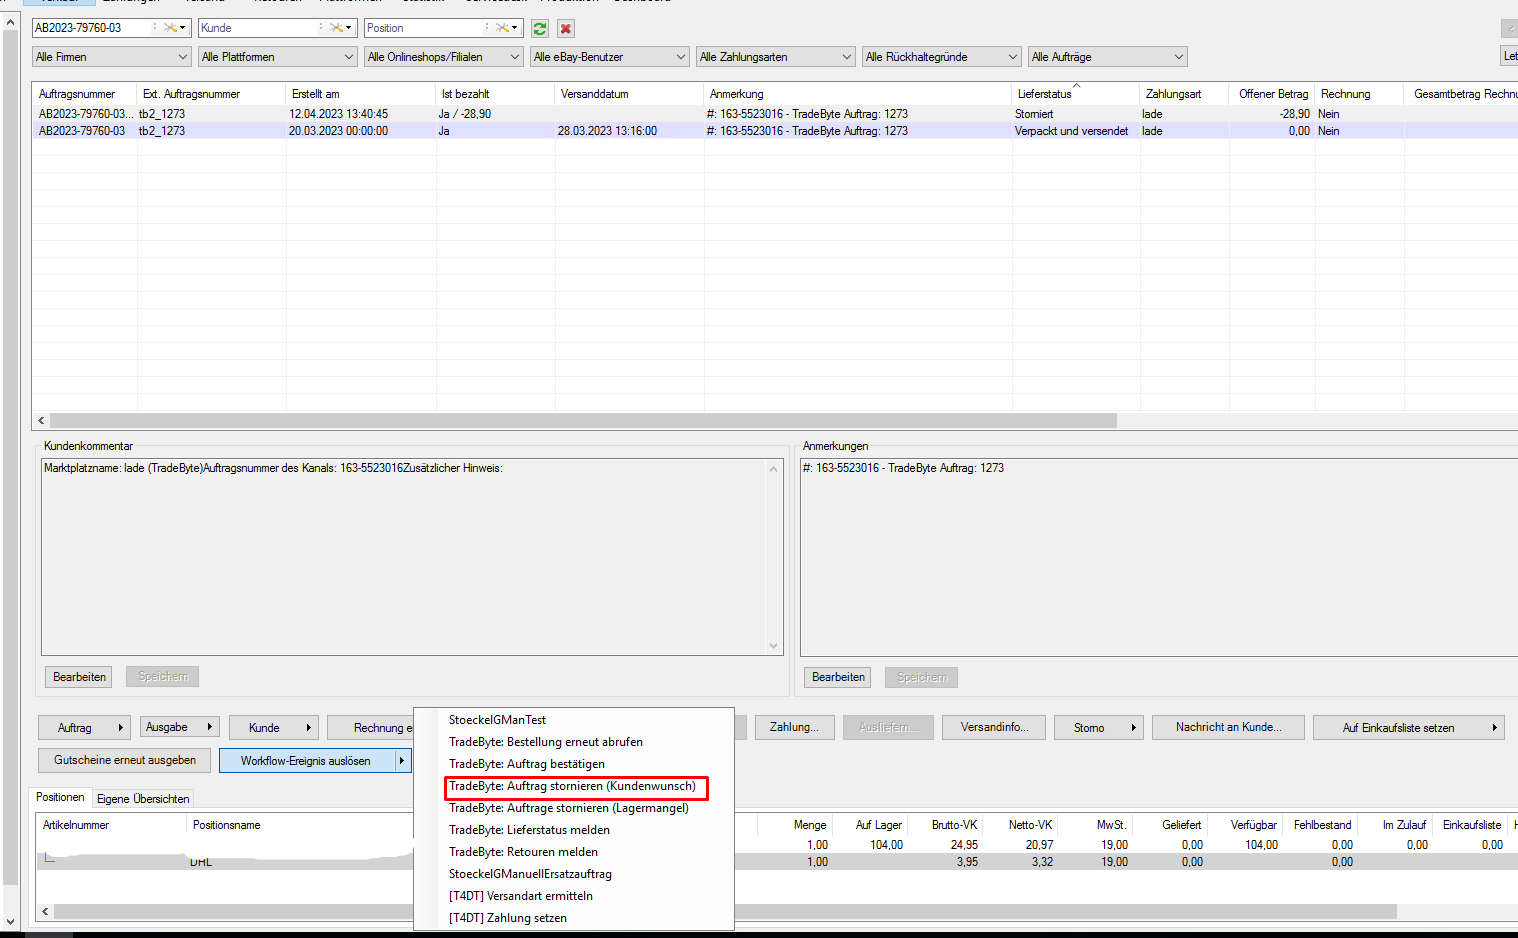The width and height of the screenshot is (1518, 938).
Task: Click the red X reset filter icon
Action: [x=566, y=28]
